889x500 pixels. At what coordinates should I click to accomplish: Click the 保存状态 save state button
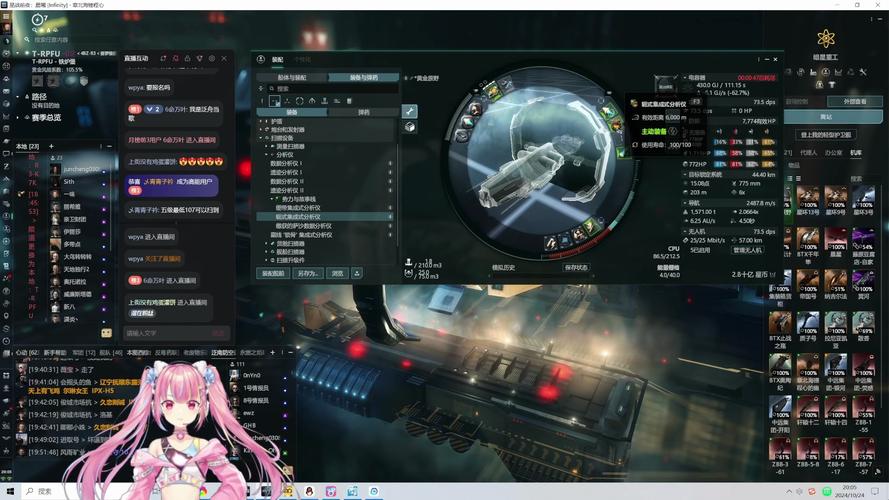(576, 268)
